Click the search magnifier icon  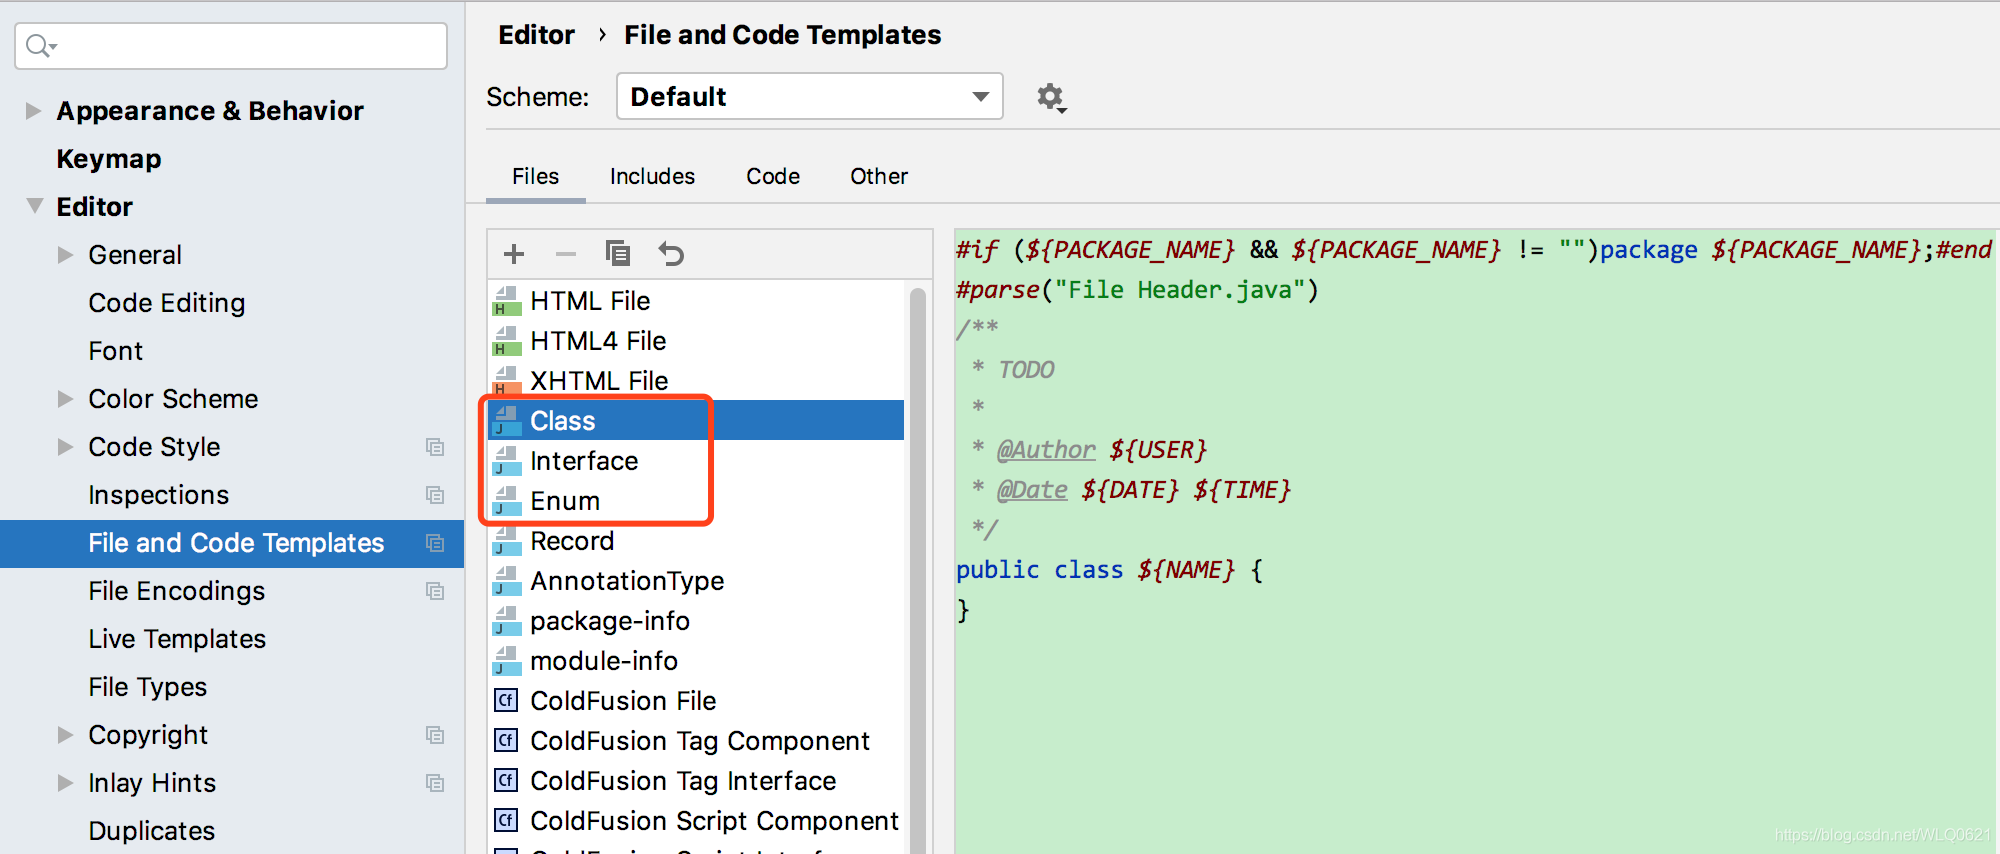pos(40,46)
